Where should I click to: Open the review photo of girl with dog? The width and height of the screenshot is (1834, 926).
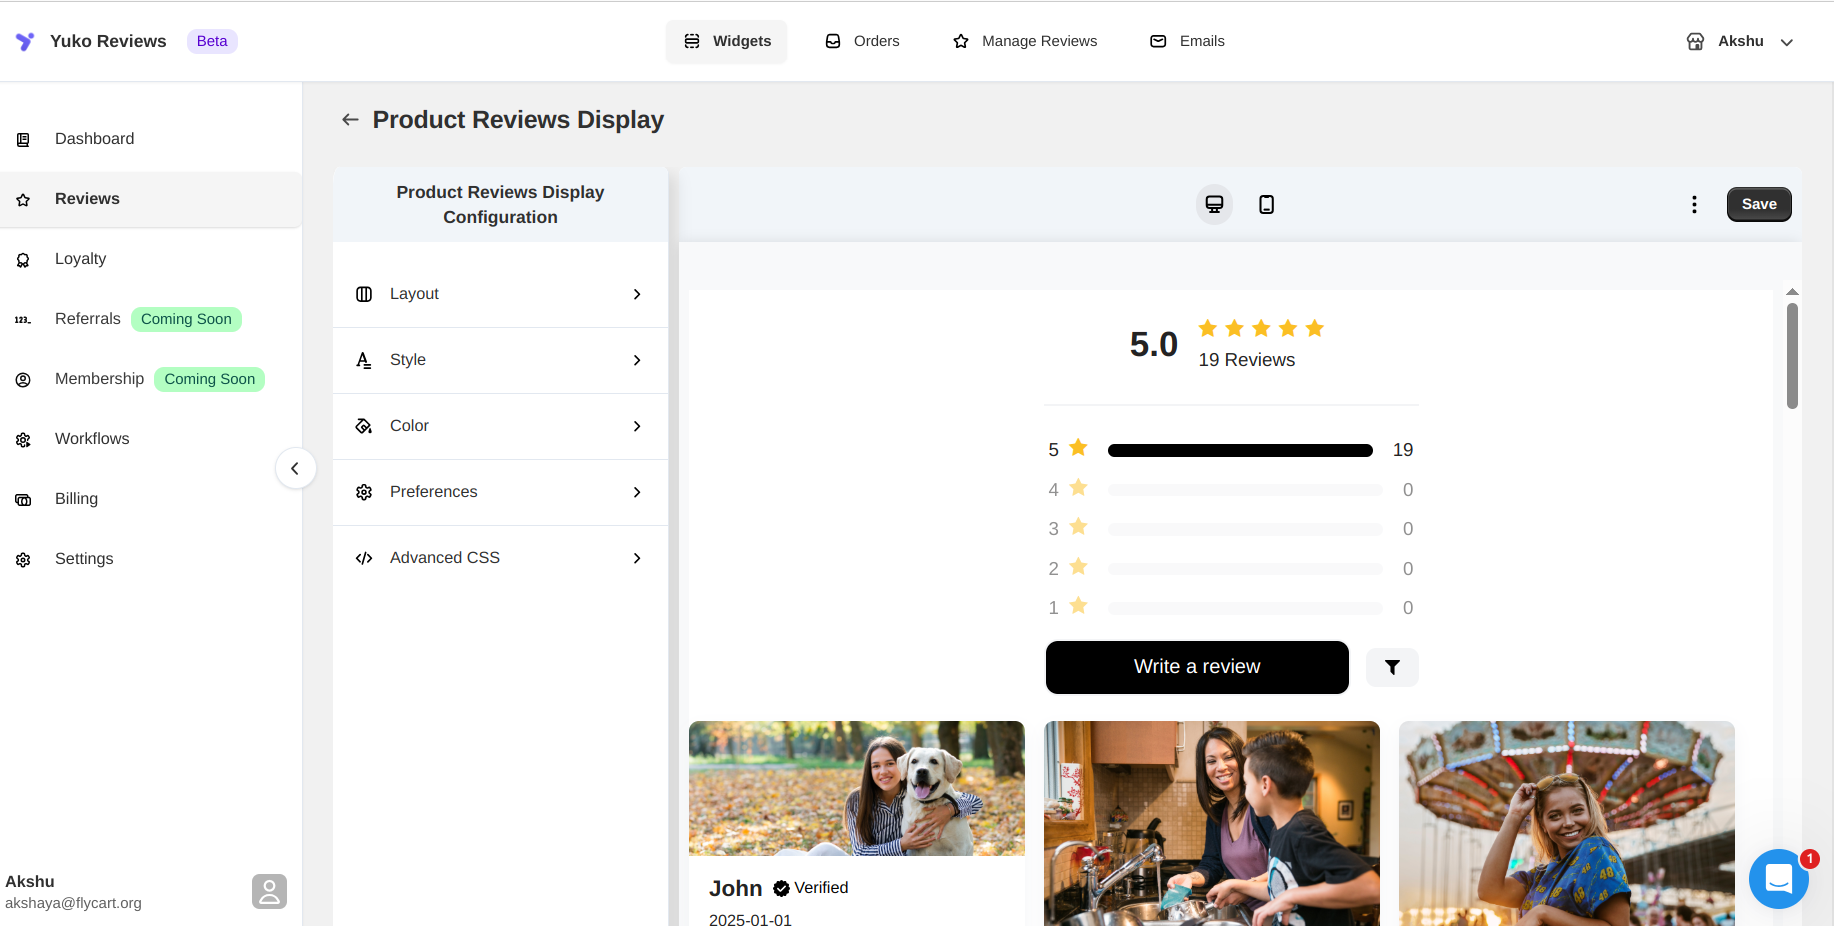pyautogui.click(x=857, y=788)
